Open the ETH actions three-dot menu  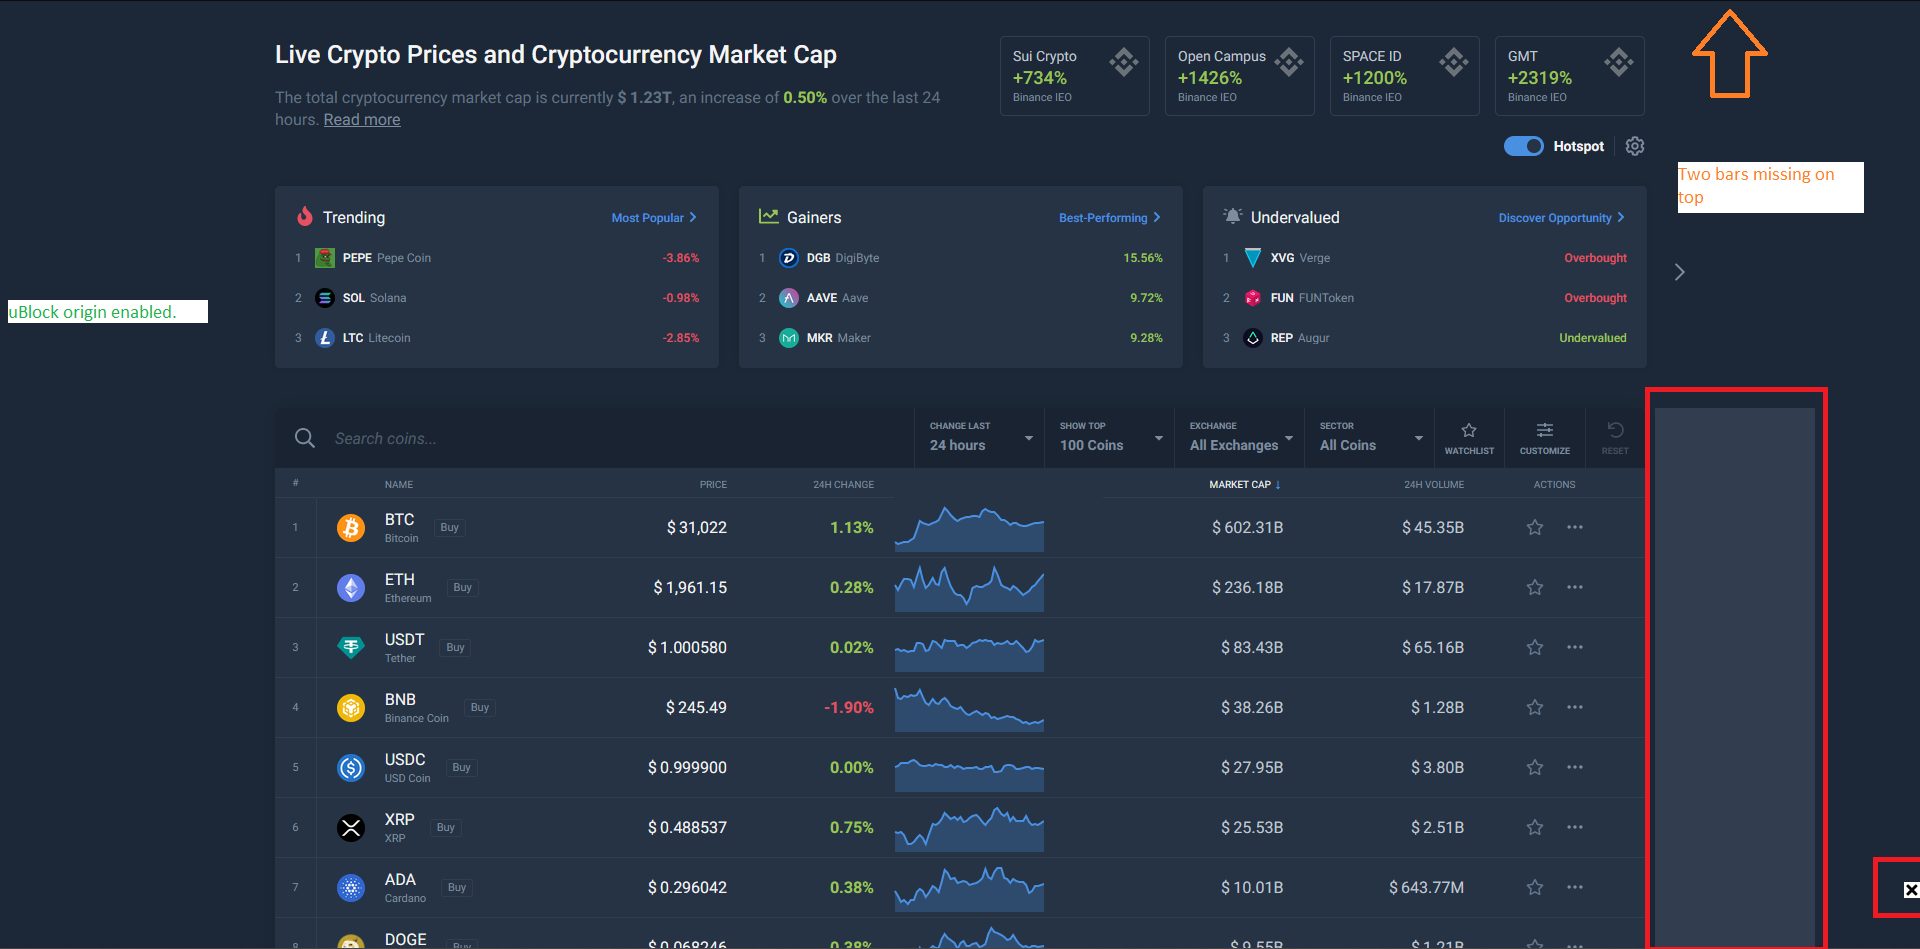[x=1575, y=587]
